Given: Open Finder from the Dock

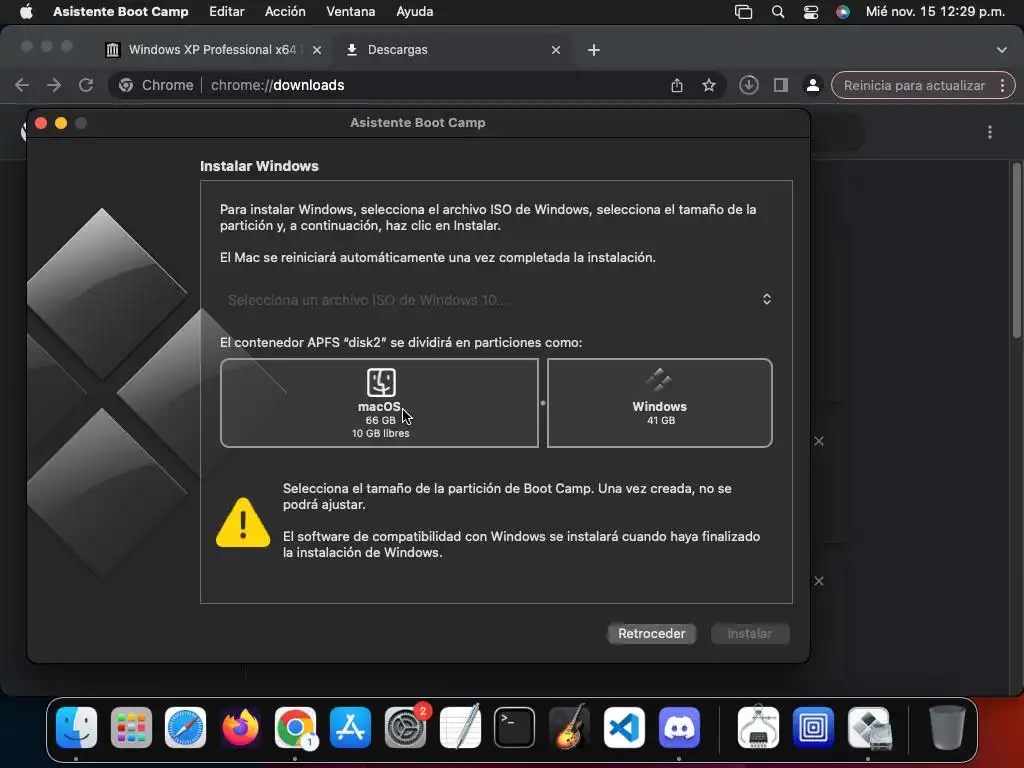Looking at the screenshot, I should [76, 728].
